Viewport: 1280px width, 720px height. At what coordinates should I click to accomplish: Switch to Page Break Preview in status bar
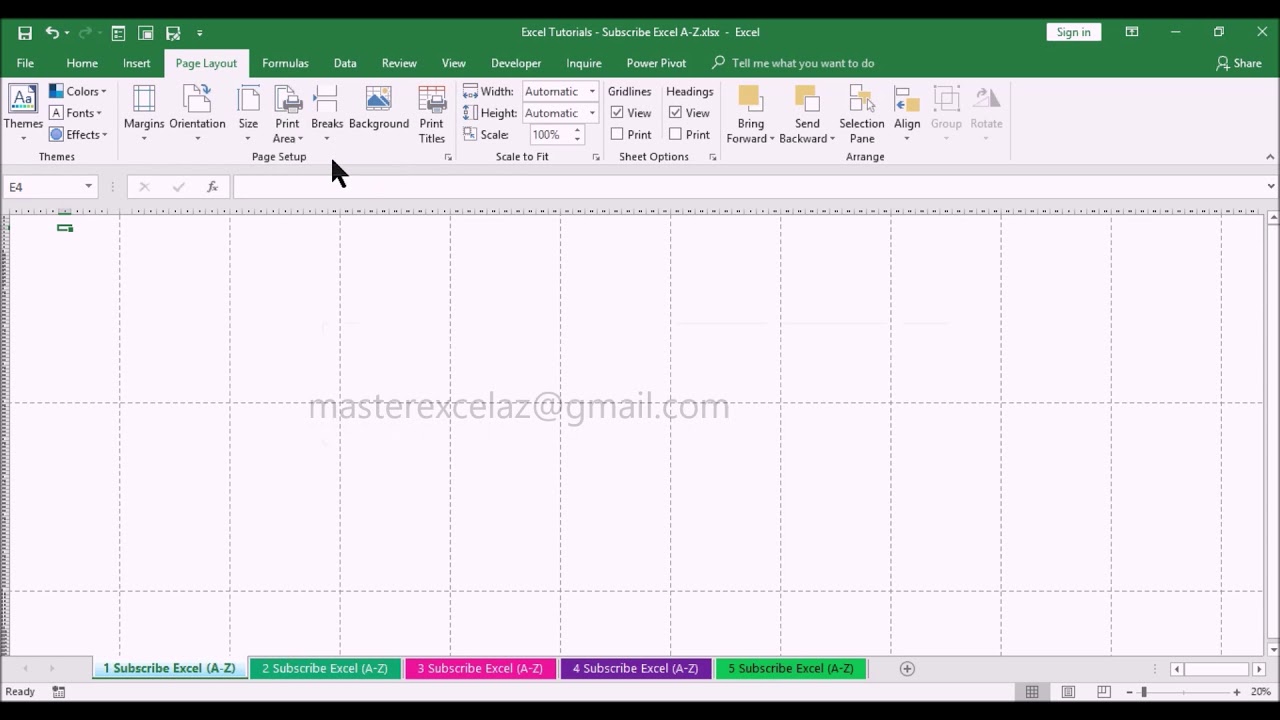coord(1104,692)
